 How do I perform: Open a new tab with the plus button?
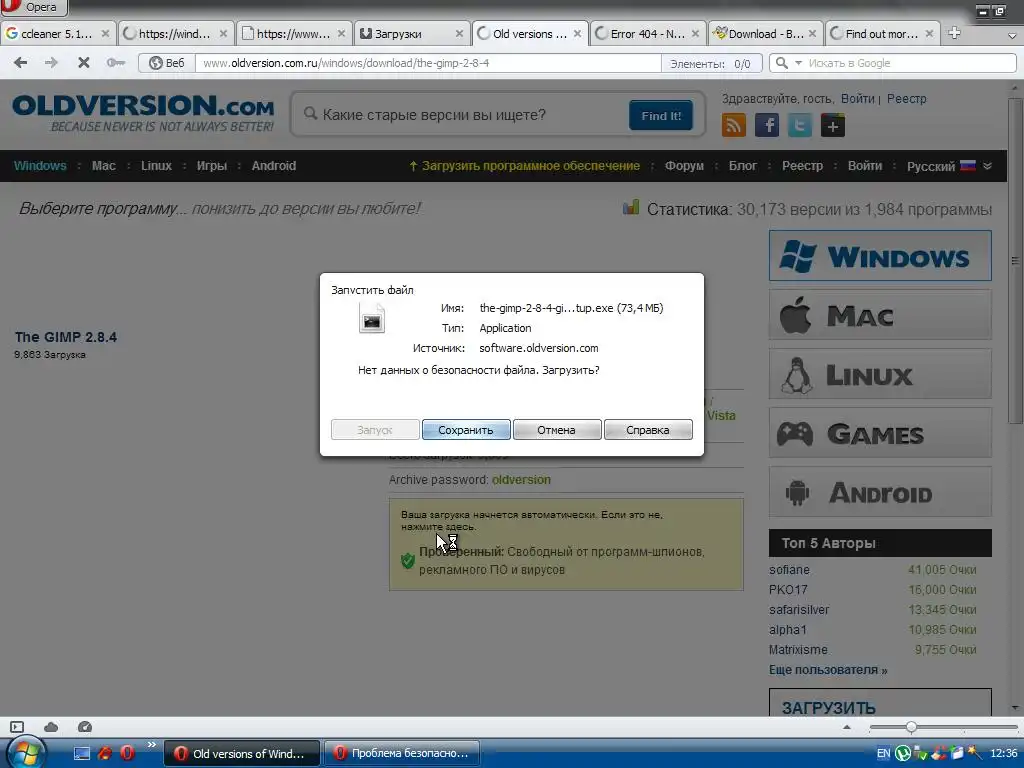954,33
